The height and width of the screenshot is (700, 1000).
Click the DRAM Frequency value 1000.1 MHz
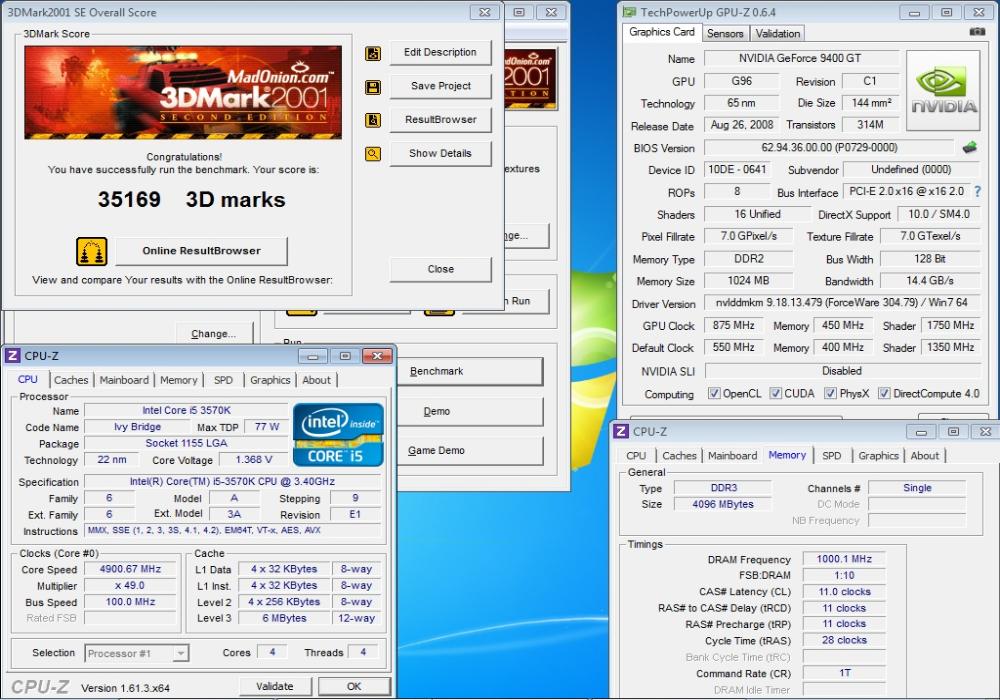click(844, 559)
